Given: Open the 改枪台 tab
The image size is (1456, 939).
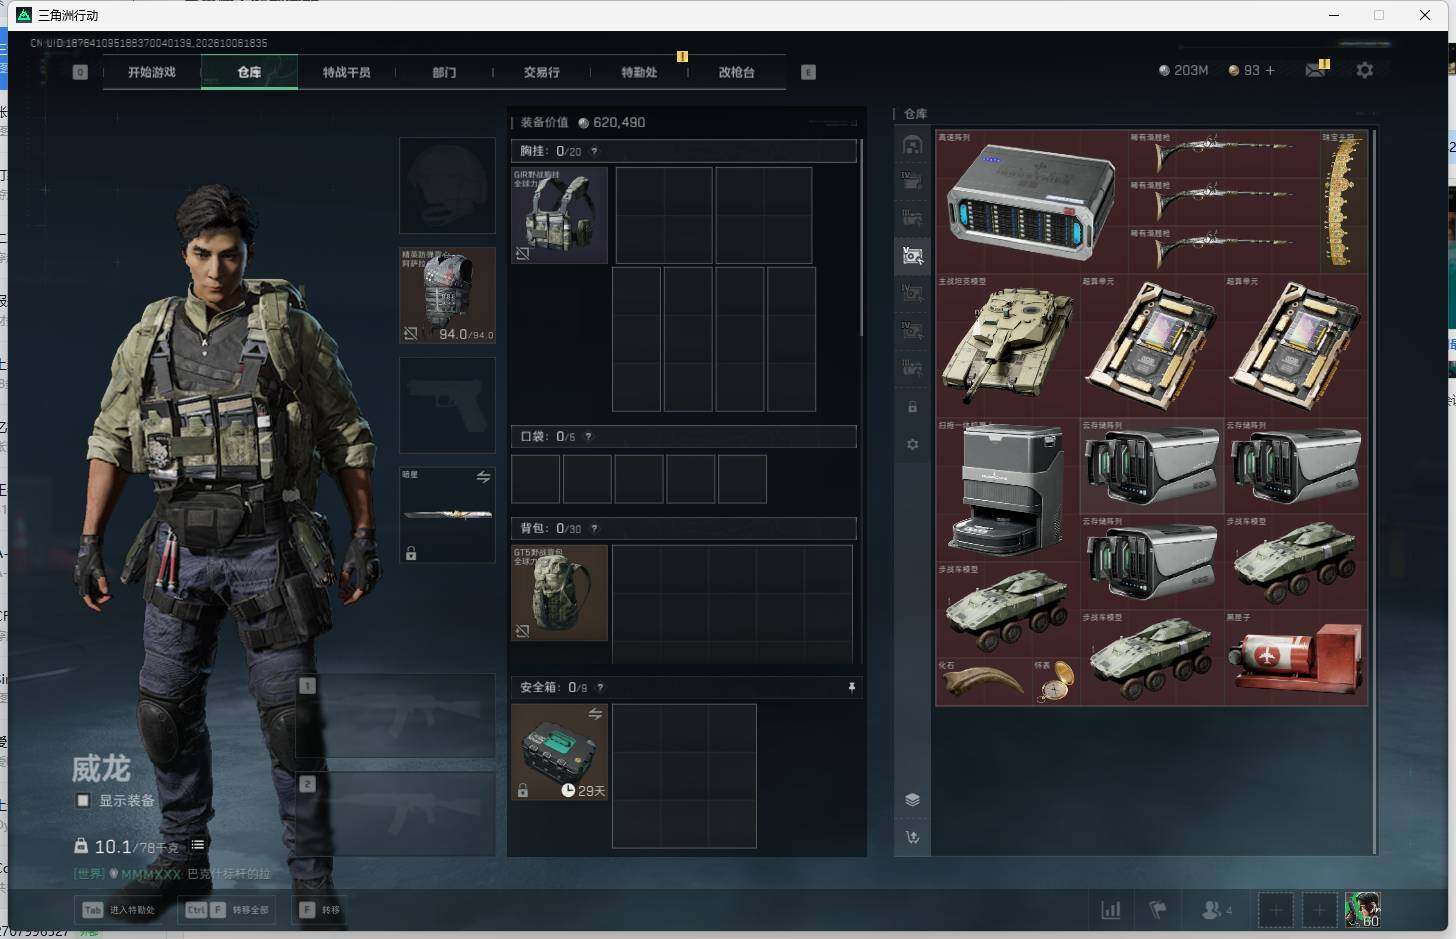Looking at the screenshot, I should pyautogui.click(x=737, y=72).
